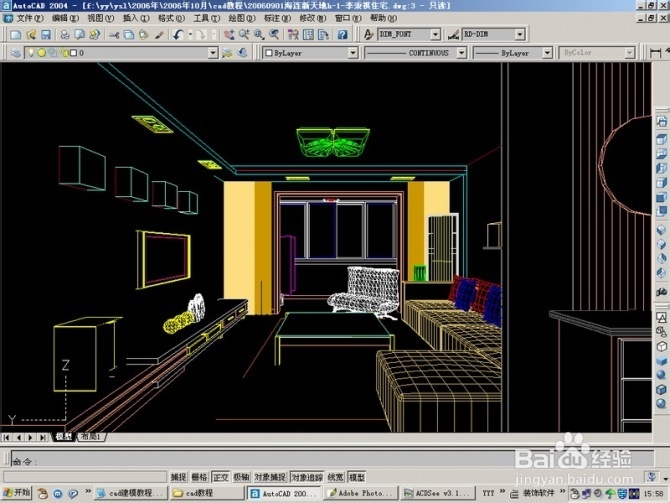This screenshot has height=503, width=670.
Task: Paste from clipboard icon in the toolbar
Action: coord(144,35)
